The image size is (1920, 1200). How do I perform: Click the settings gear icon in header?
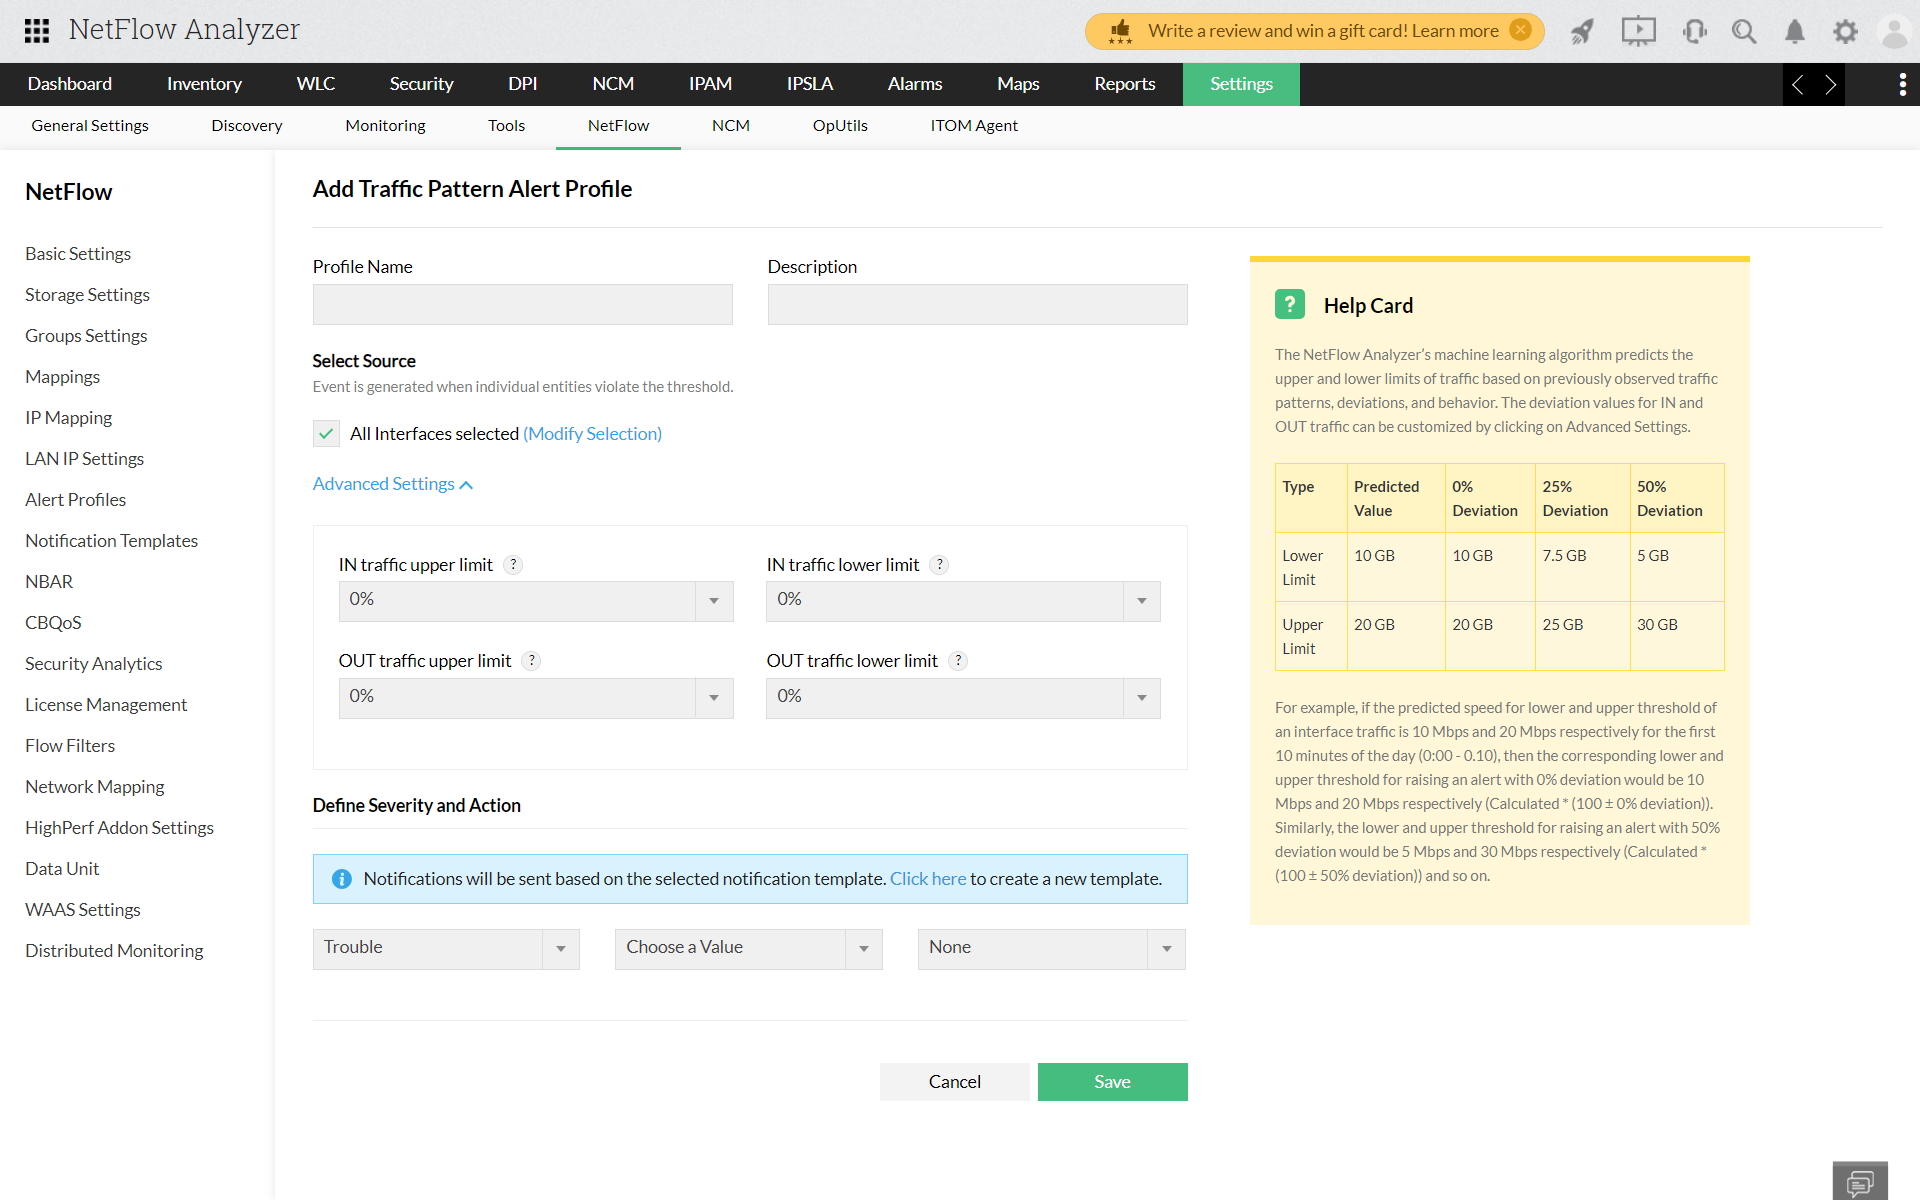(x=1845, y=31)
